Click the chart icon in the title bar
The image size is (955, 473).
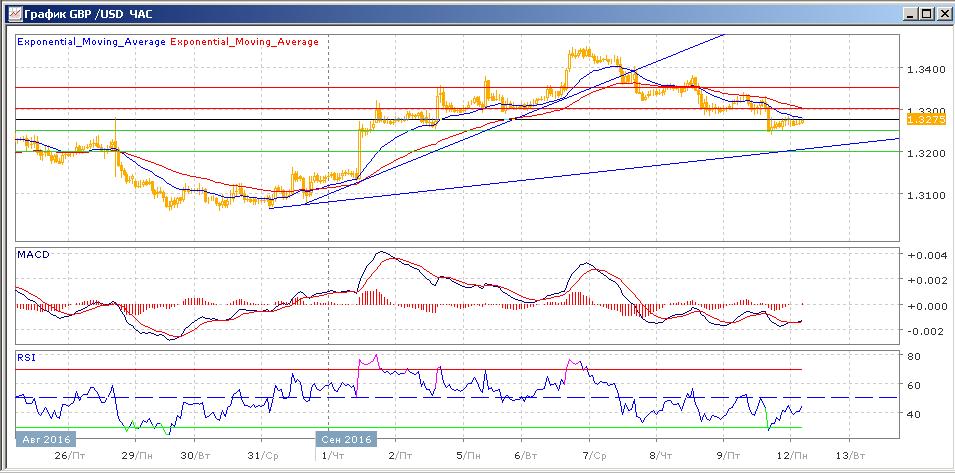pyautogui.click(x=13, y=13)
